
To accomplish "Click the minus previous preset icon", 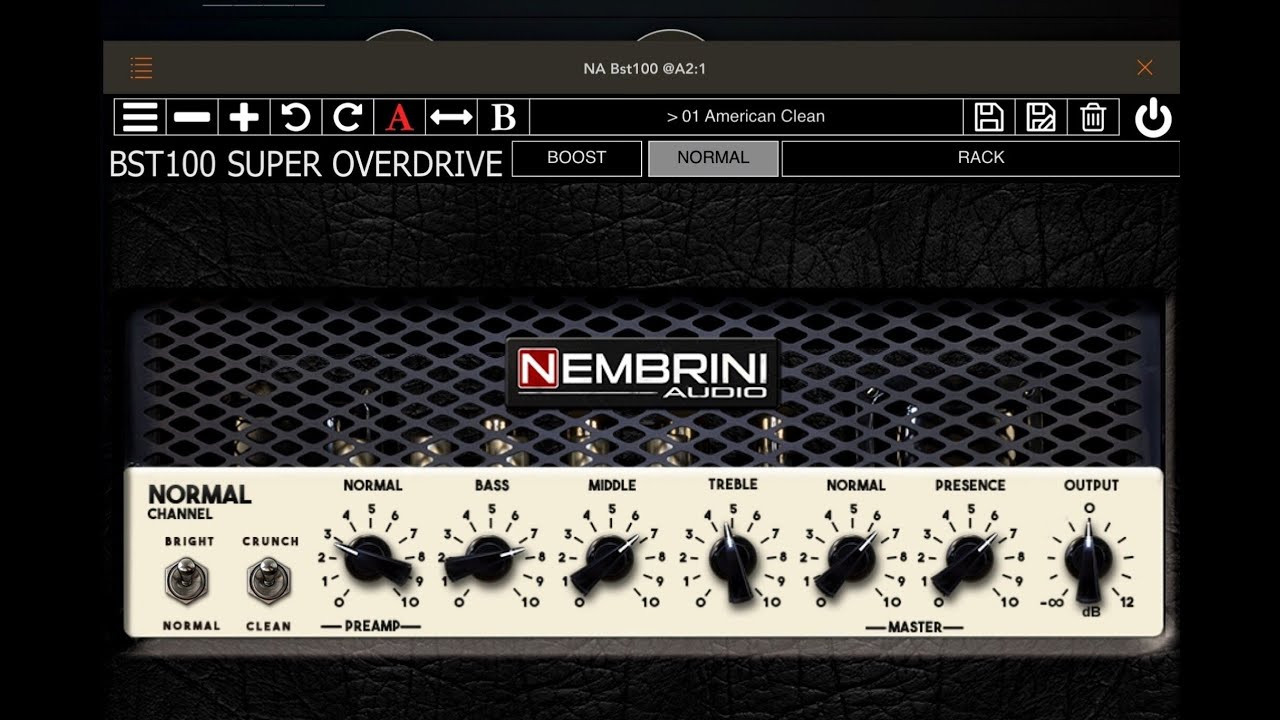I will tap(192, 117).
